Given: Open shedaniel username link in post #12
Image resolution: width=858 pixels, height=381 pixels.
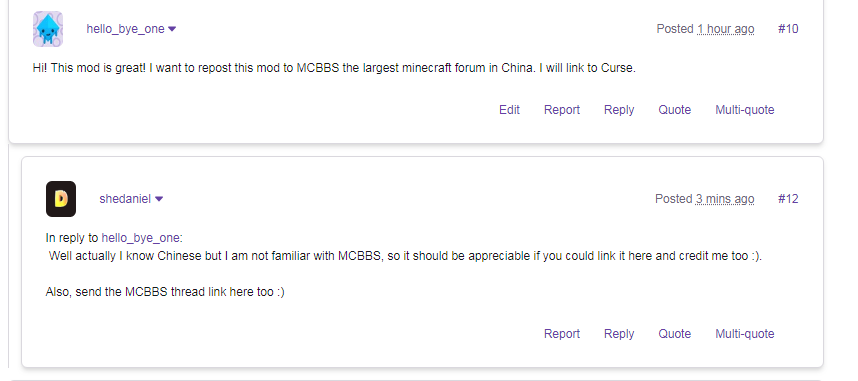Looking at the screenshot, I should [125, 199].
